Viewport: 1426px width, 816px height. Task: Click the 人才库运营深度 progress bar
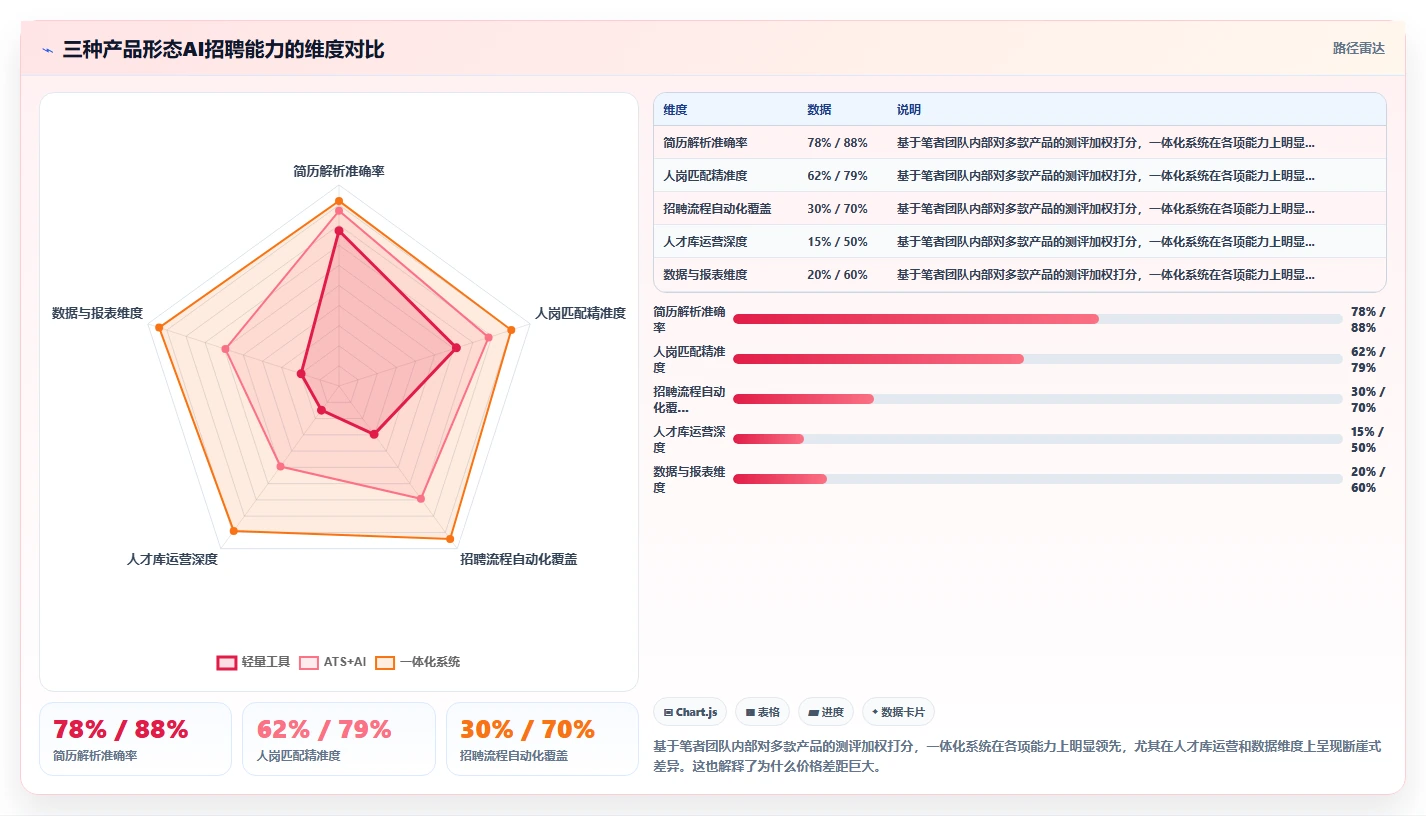point(1038,439)
